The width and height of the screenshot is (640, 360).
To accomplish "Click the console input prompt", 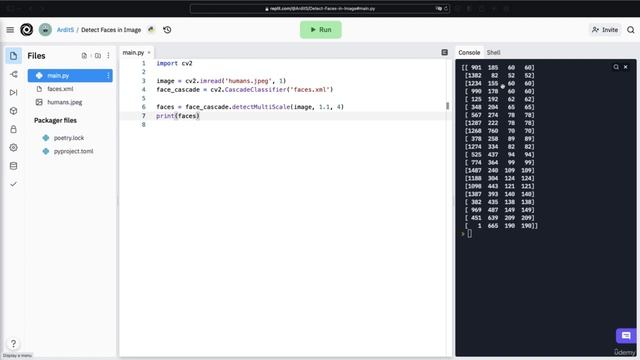I will point(469,233).
